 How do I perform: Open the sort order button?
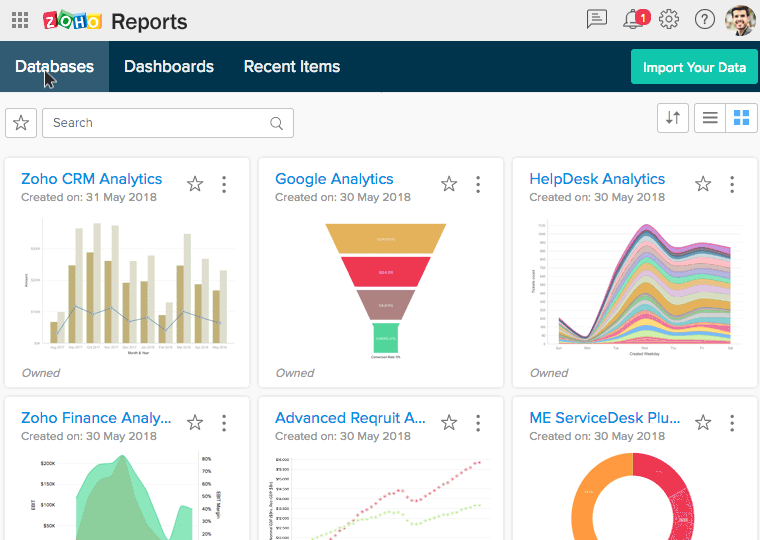673,118
